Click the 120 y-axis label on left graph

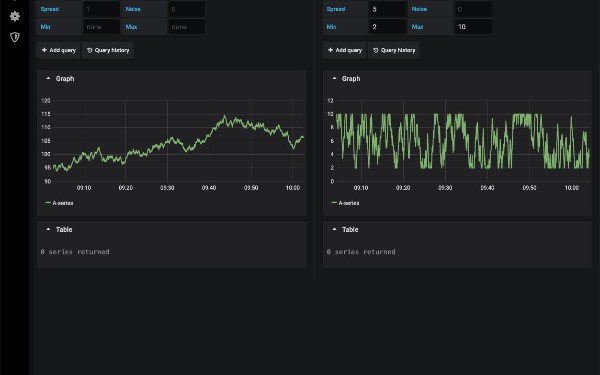46,101
